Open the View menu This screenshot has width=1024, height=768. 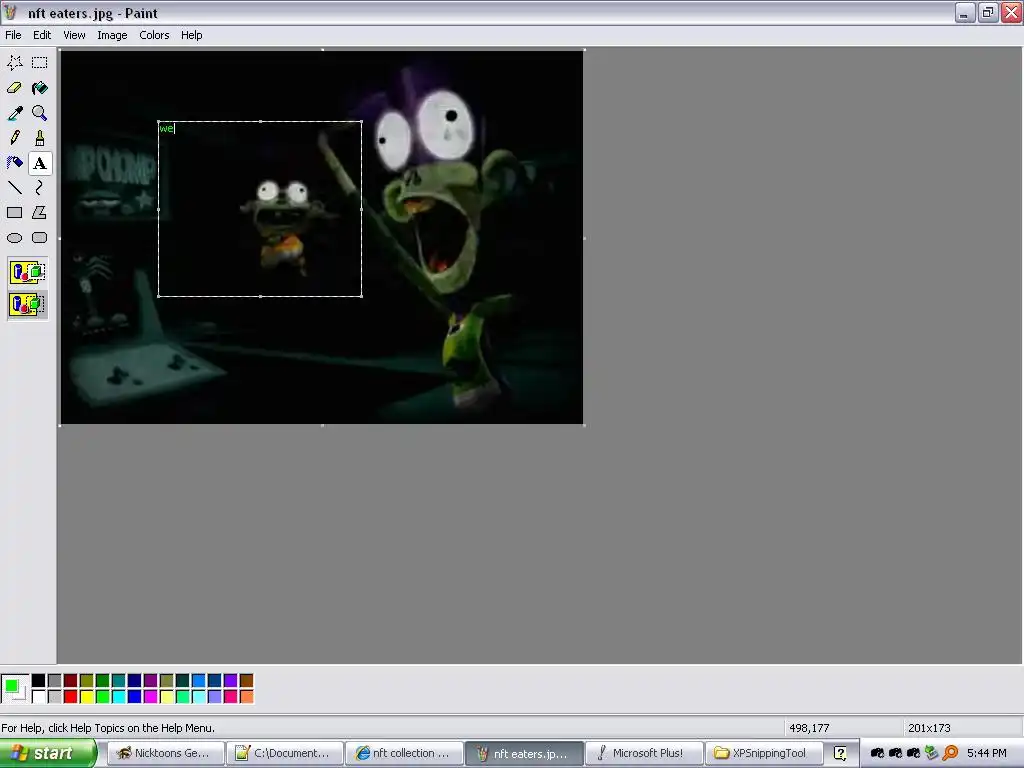coord(74,35)
